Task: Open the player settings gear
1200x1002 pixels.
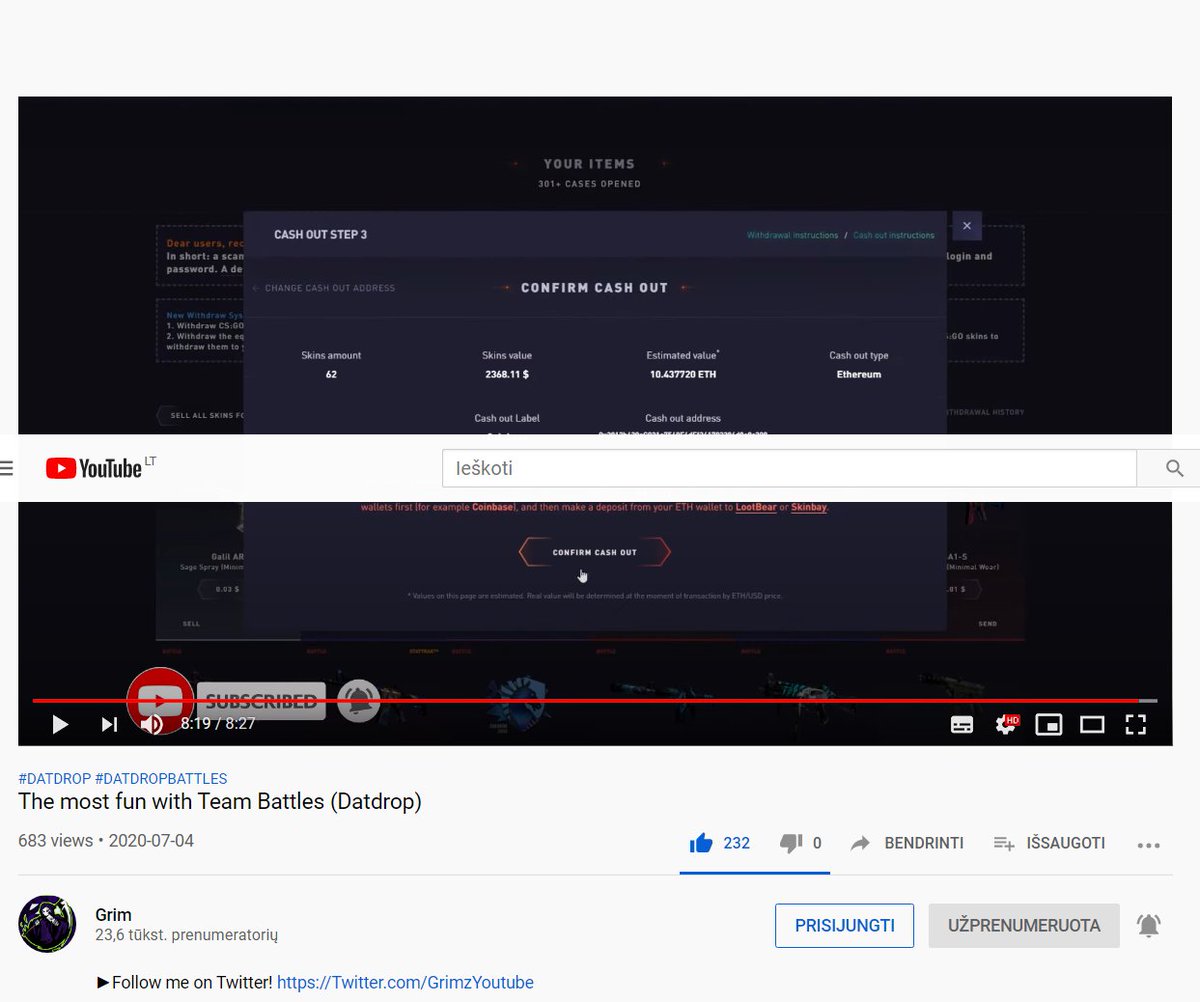Action: 1006,724
